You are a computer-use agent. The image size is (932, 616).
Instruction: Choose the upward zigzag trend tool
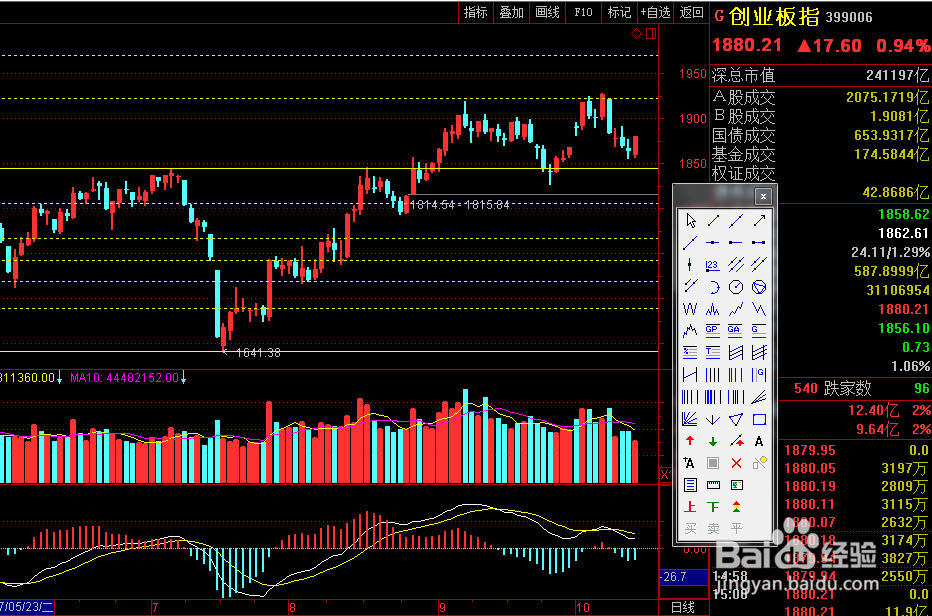click(x=736, y=309)
